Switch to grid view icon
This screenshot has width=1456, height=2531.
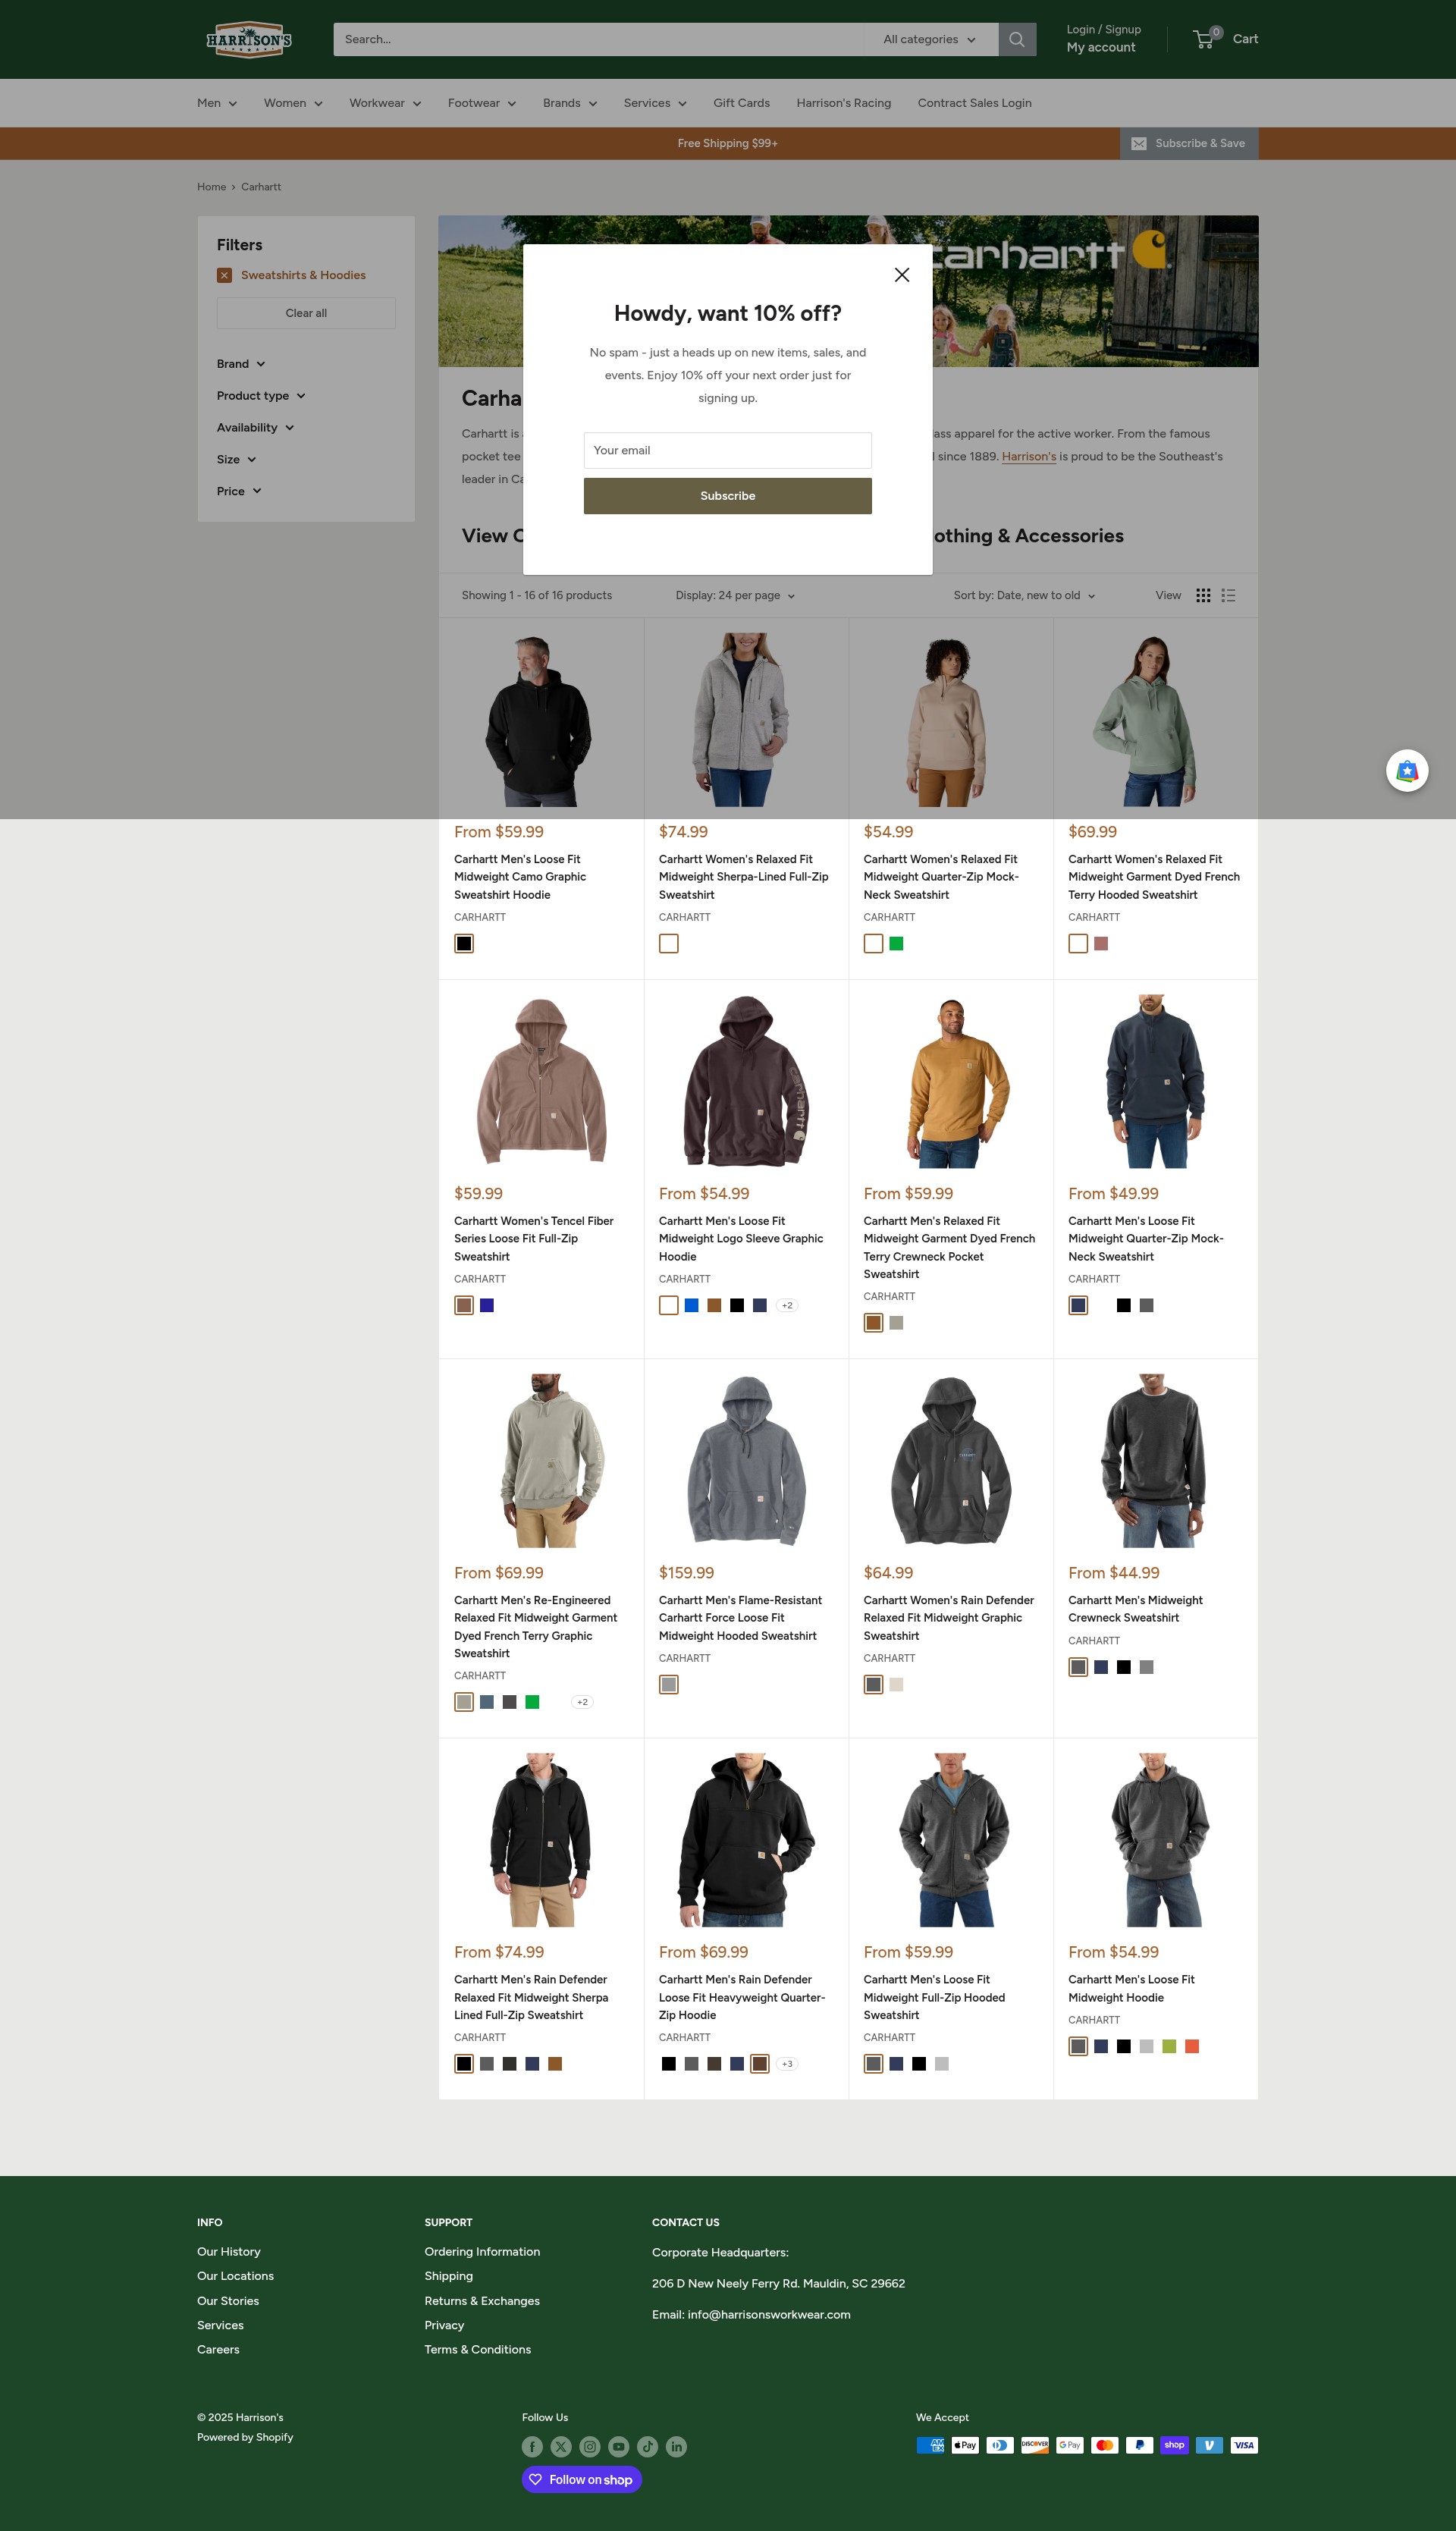[x=1203, y=595]
